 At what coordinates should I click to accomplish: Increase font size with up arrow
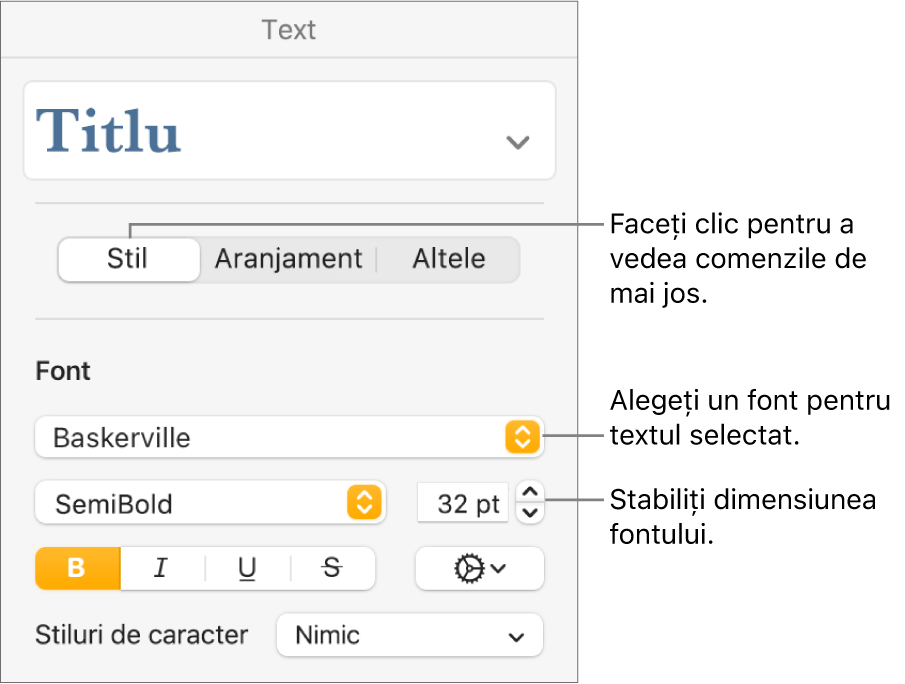click(530, 492)
